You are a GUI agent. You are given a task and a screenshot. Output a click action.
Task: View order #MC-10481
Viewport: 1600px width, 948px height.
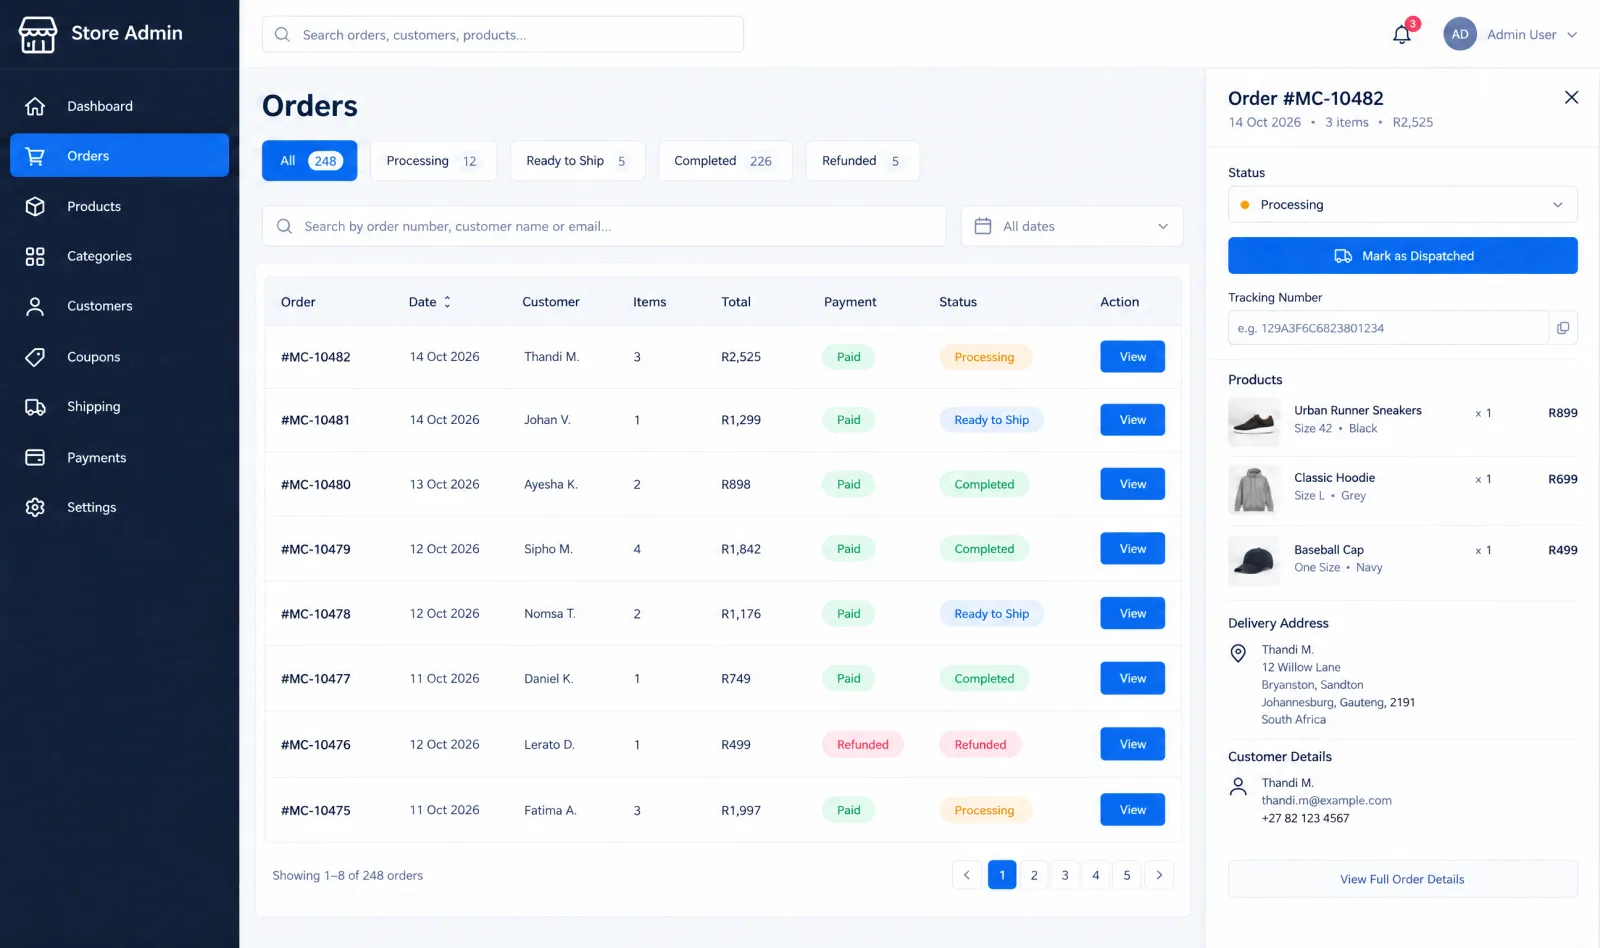(1132, 420)
